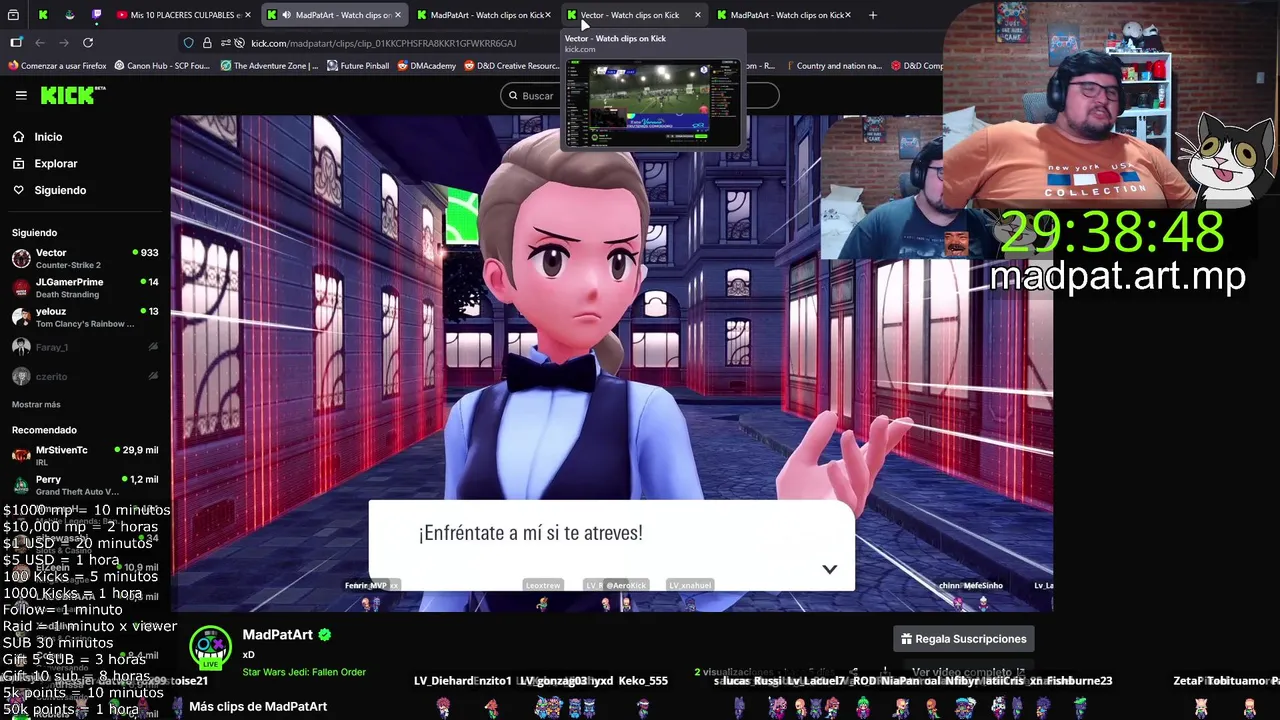Click the Firefox View icon

point(13,15)
